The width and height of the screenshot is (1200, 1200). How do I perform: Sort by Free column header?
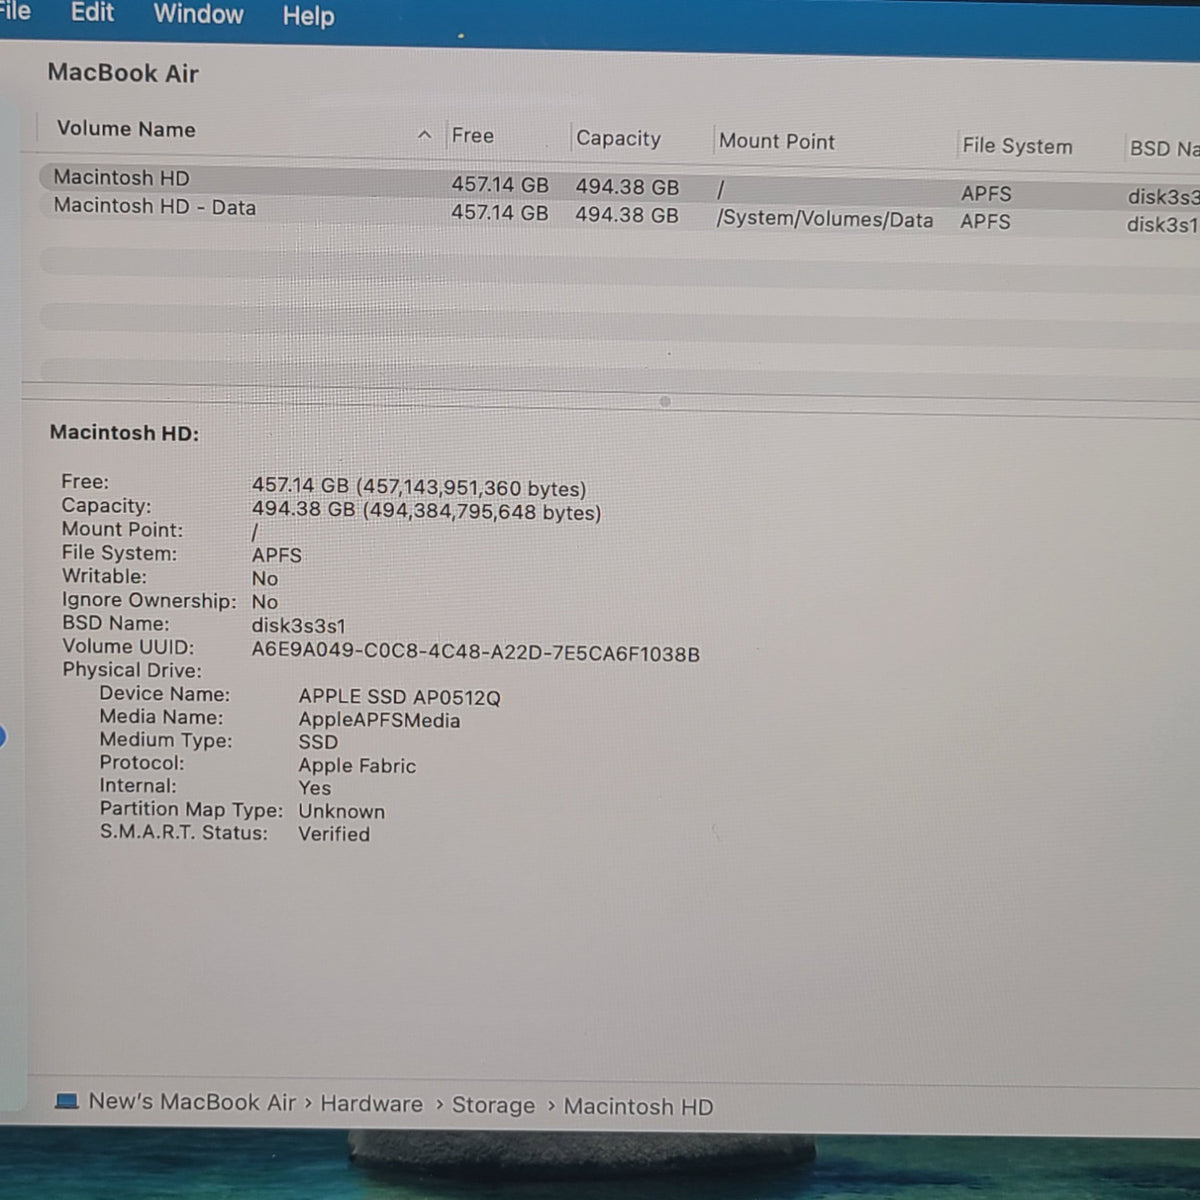473,136
